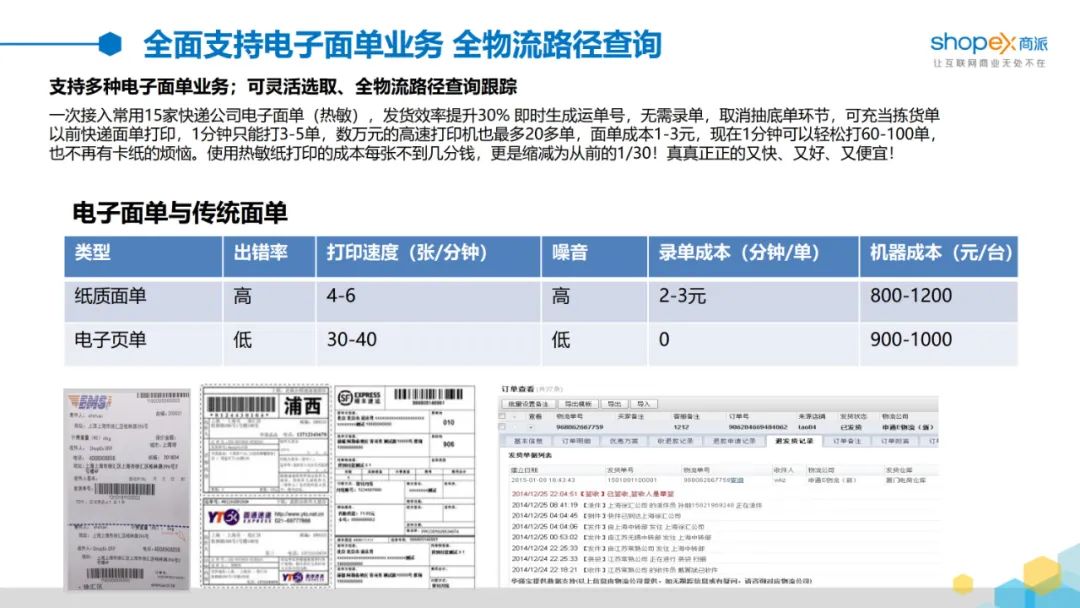Click the 2014/12/25 08:41:19 tracking entry
1080x608 pixels.
[x=637, y=505]
